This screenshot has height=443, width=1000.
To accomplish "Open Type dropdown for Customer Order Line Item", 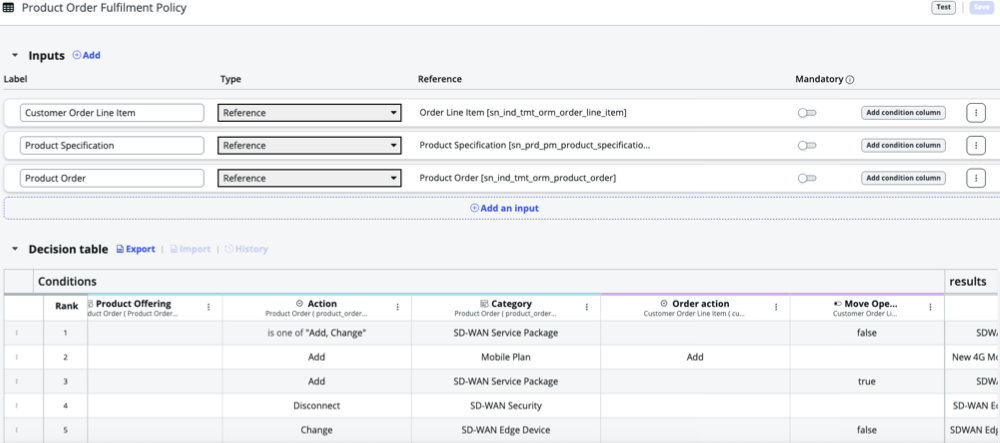I will 309,113.
